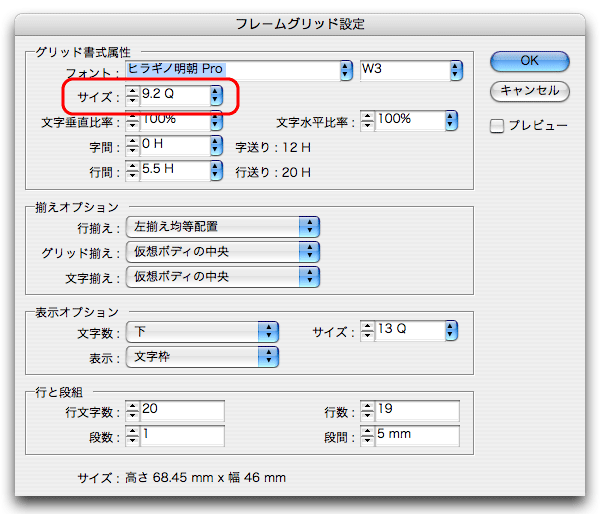Open the 文字数 position dropdown
The width and height of the screenshot is (603, 514).
coord(269,331)
